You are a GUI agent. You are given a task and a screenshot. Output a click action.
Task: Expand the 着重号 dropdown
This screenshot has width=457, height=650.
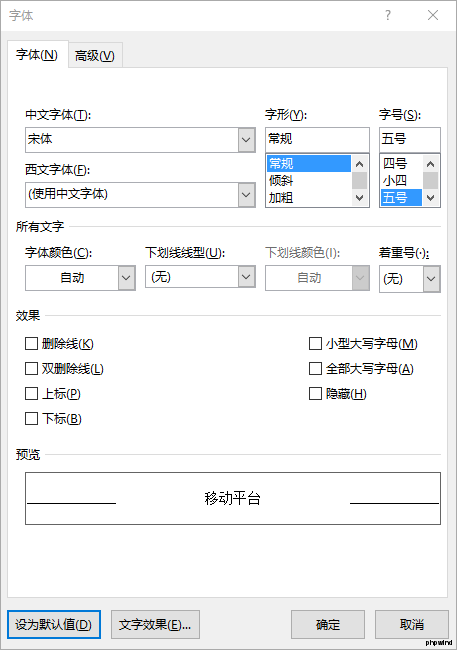coord(431,279)
